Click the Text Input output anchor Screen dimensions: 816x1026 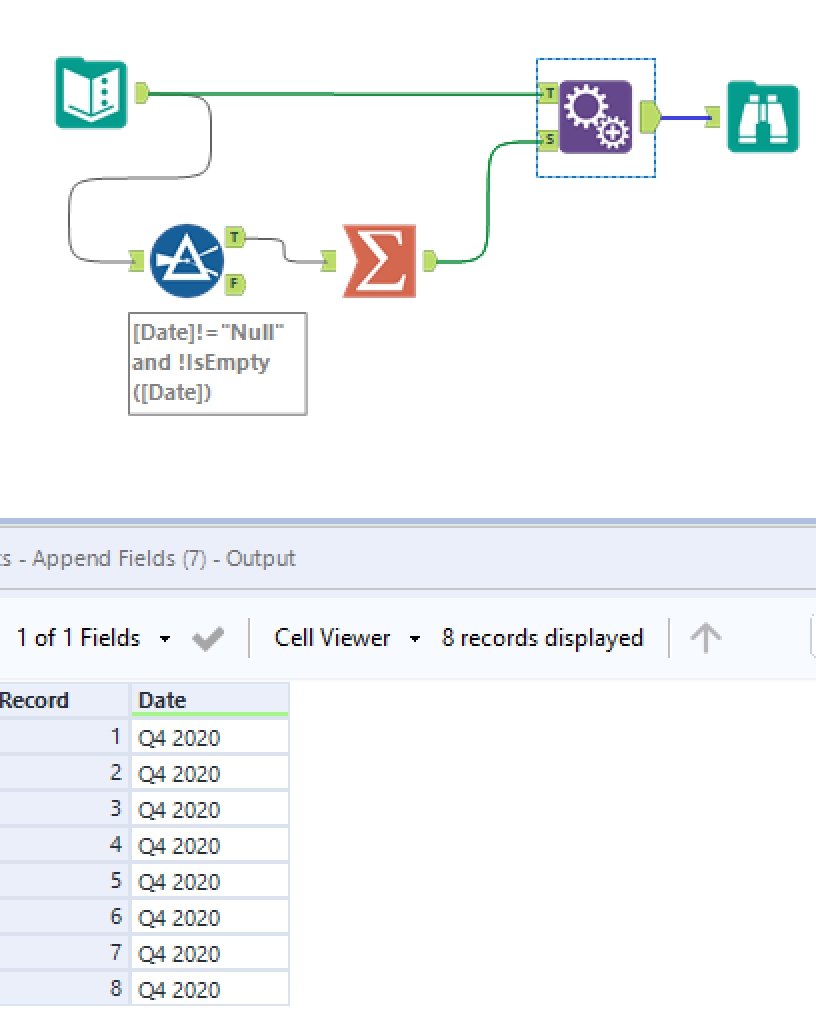click(x=142, y=94)
